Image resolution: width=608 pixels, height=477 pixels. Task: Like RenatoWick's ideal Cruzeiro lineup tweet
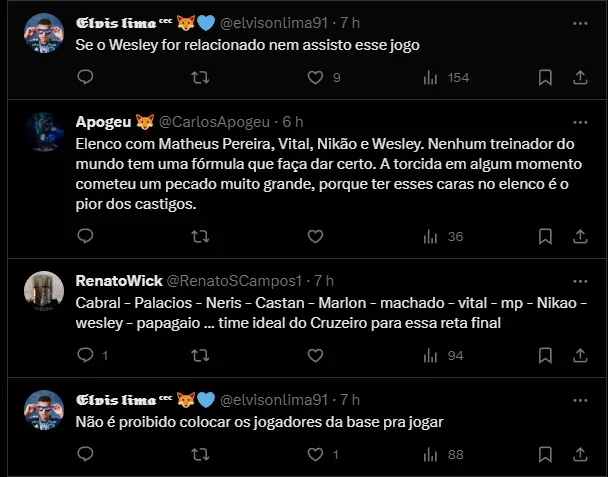click(316, 354)
